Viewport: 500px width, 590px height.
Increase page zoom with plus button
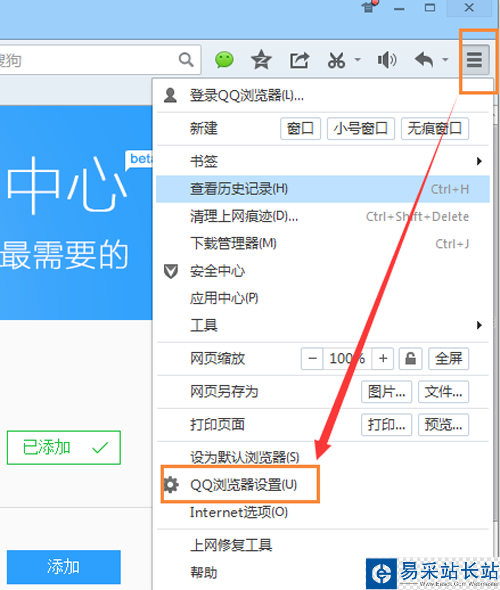click(383, 358)
